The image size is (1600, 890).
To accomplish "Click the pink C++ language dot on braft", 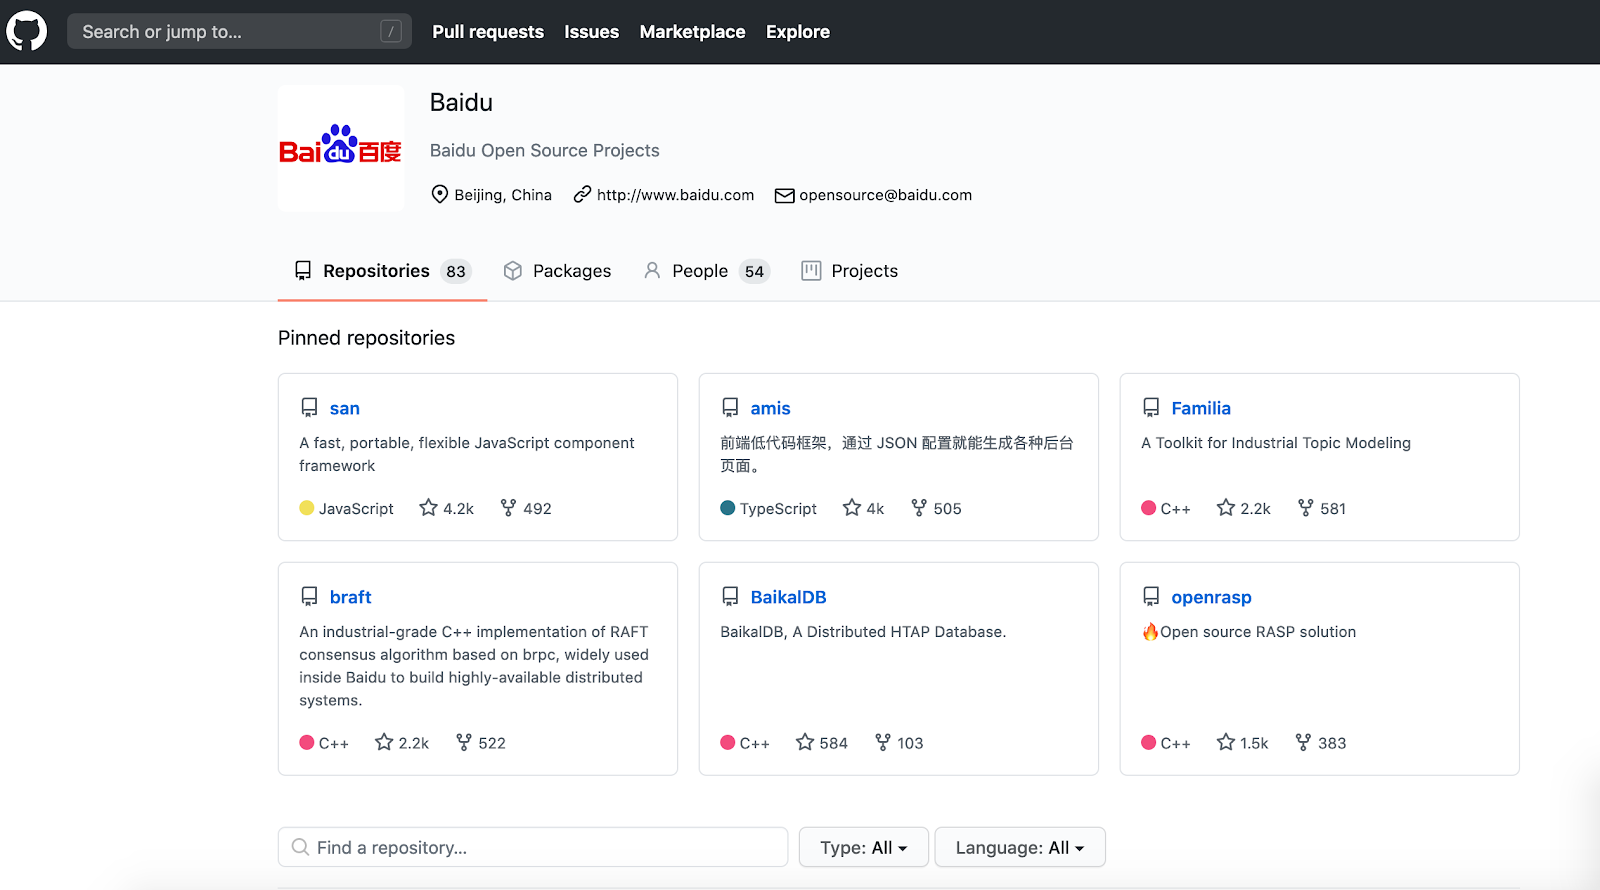I will [x=307, y=742].
